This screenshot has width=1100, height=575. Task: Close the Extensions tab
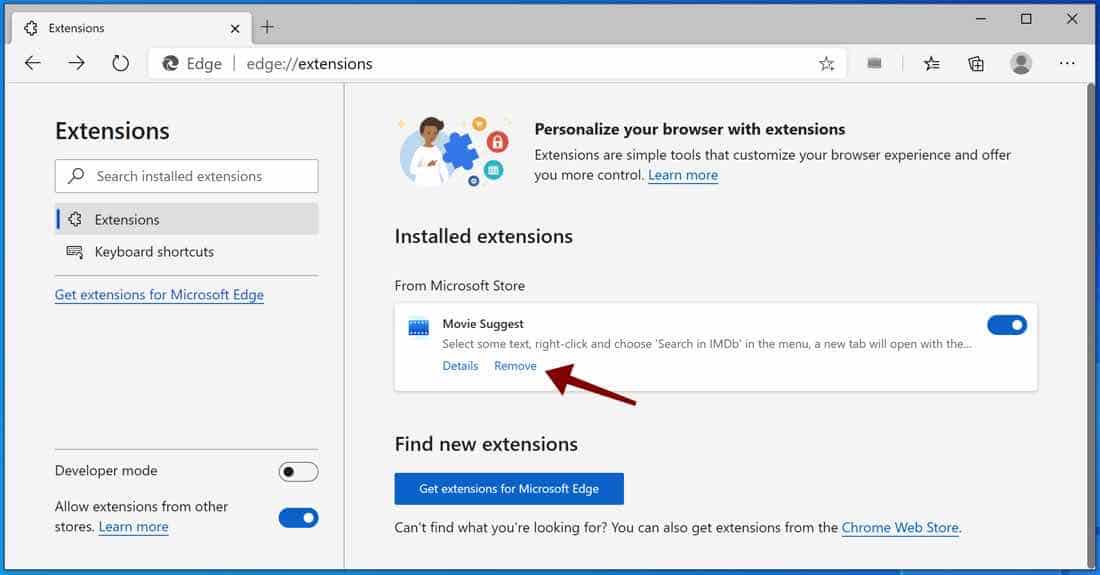click(x=235, y=29)
